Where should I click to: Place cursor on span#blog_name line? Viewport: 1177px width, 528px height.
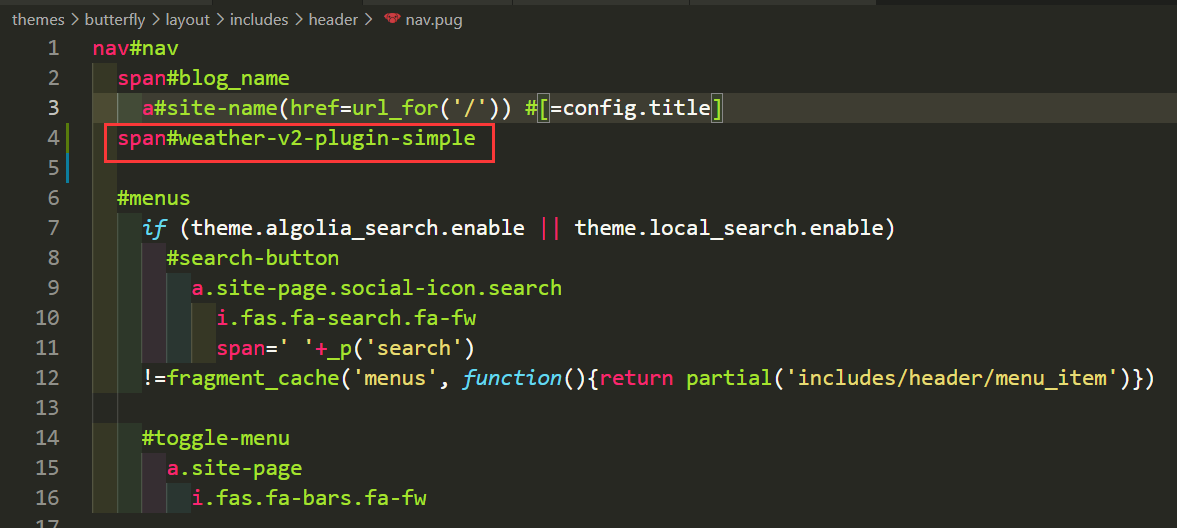coord(203,79)
